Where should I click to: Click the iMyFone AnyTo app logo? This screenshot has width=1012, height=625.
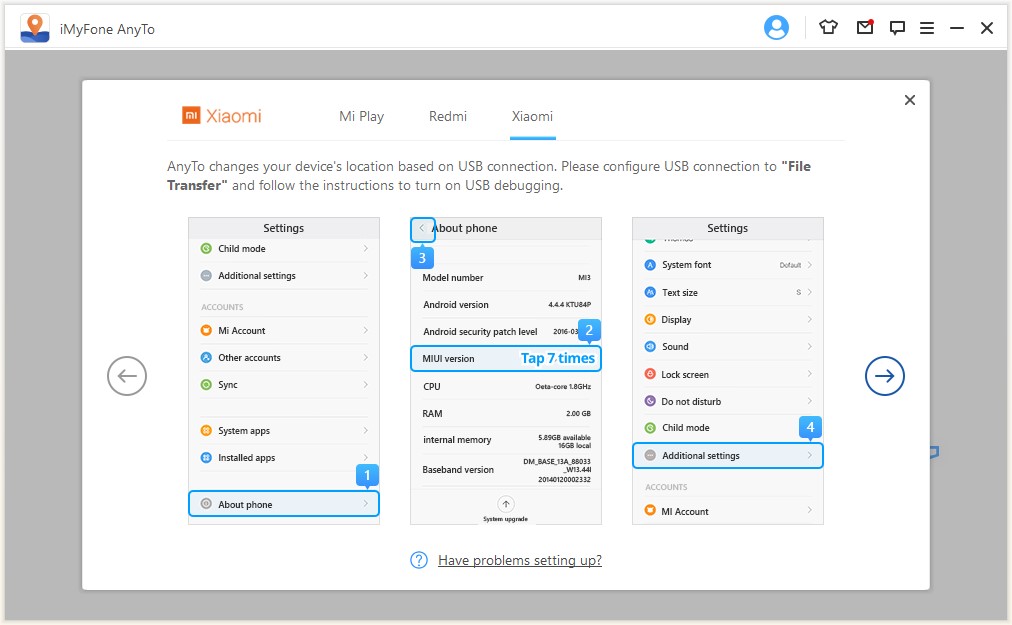coord(35,28)
